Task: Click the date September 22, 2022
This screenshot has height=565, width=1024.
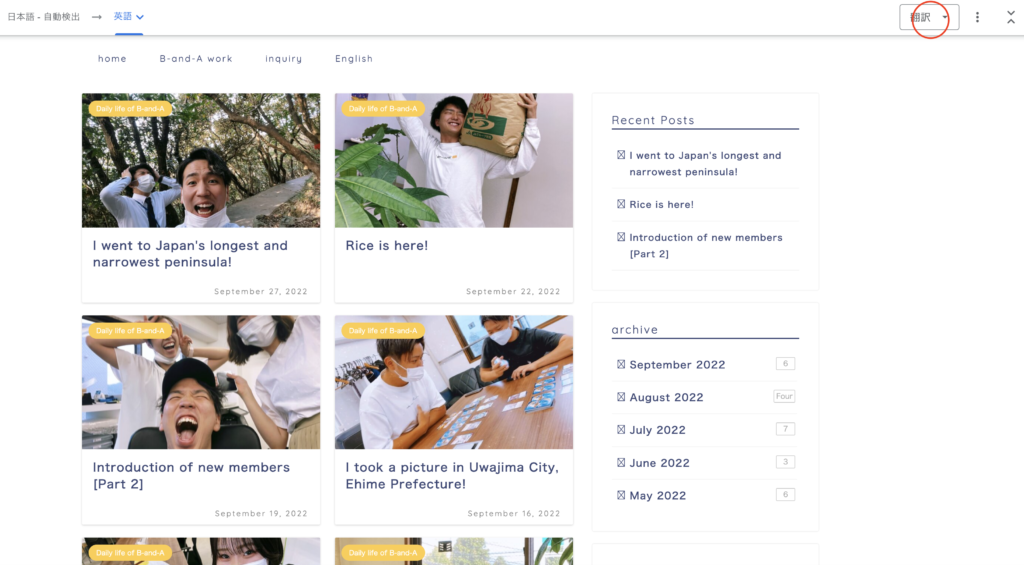Action: tap(513, 291)
